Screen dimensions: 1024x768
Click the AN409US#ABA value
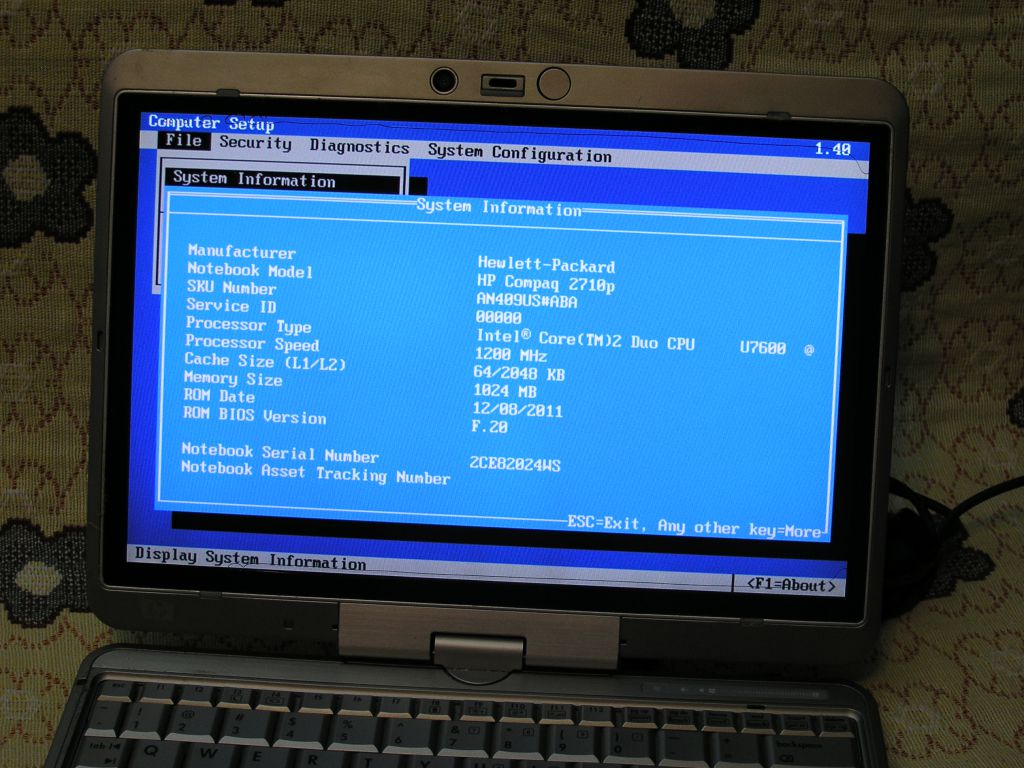click(526, 300)
